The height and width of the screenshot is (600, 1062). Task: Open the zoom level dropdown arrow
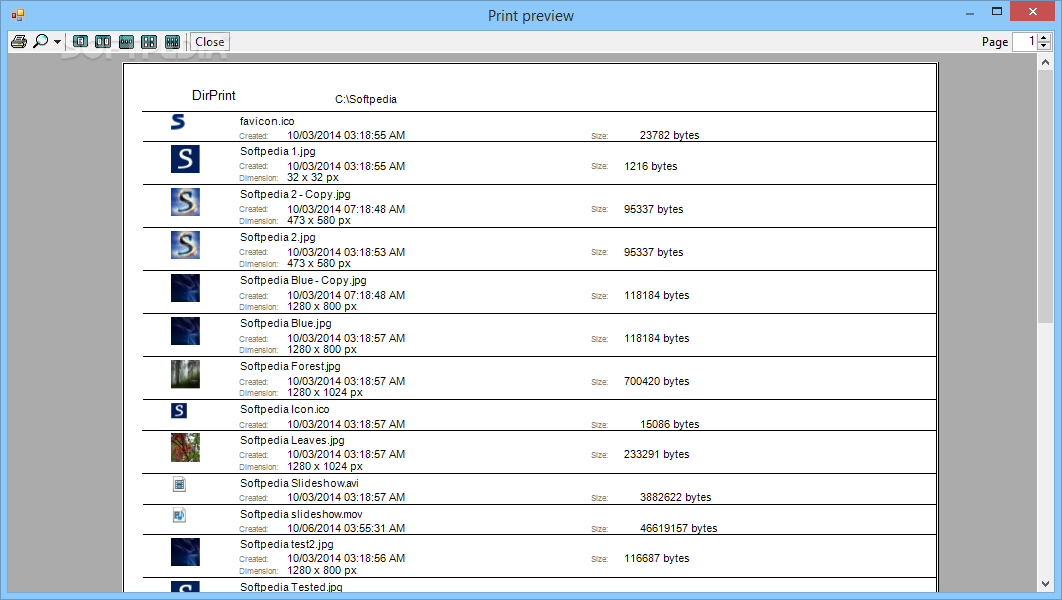point(58,42)
